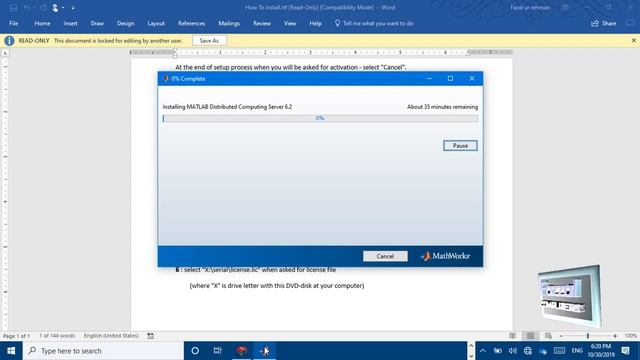The width and height of the screenshot is (640, 360).
Task: Click the MathWorks logo in the installer
Action: coord(445,256)
